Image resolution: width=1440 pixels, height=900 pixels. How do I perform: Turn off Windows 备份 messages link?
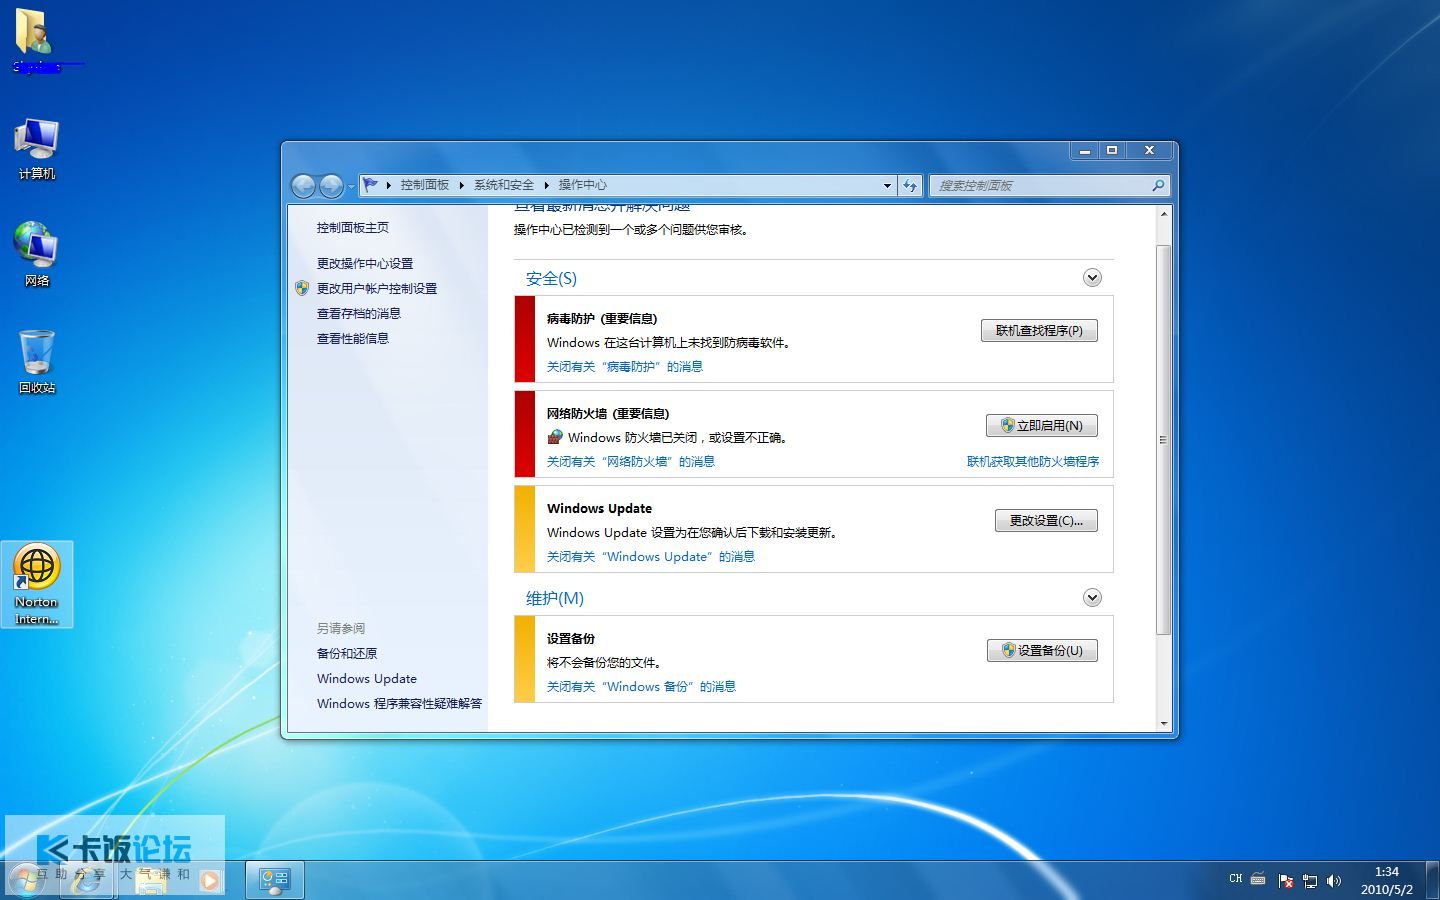[641, 687]
